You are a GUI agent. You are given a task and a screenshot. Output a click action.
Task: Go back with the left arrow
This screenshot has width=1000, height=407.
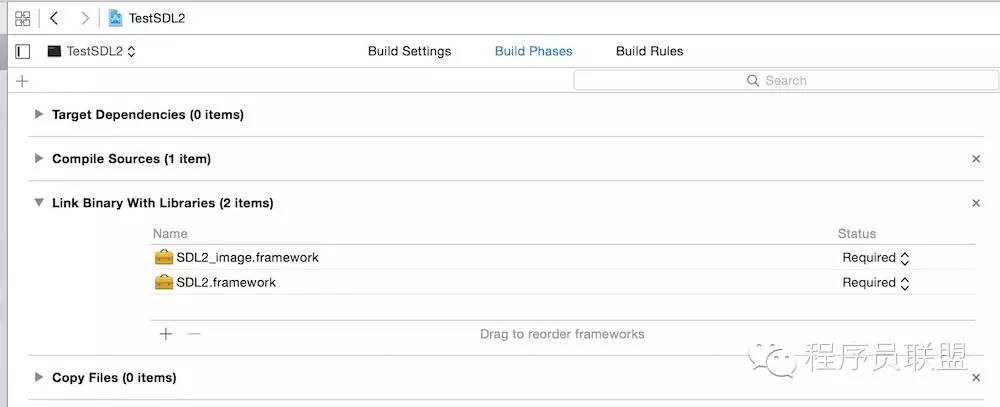(54, 18)
